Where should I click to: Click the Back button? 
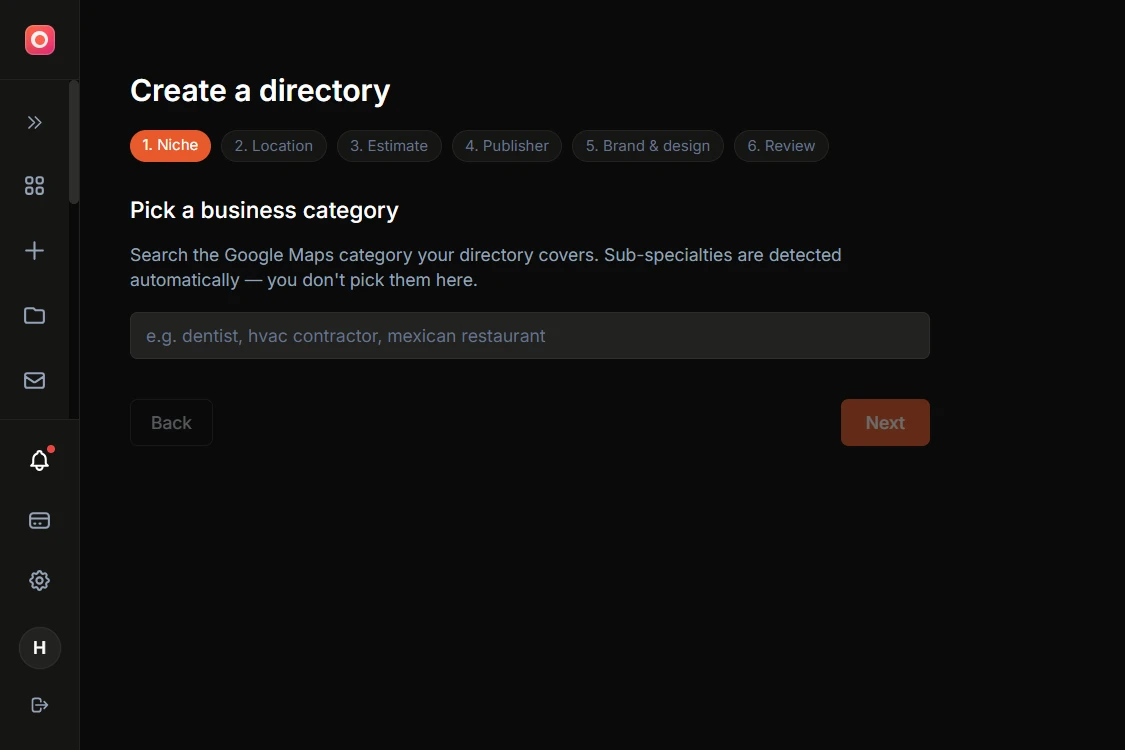[x=171, y=423]
